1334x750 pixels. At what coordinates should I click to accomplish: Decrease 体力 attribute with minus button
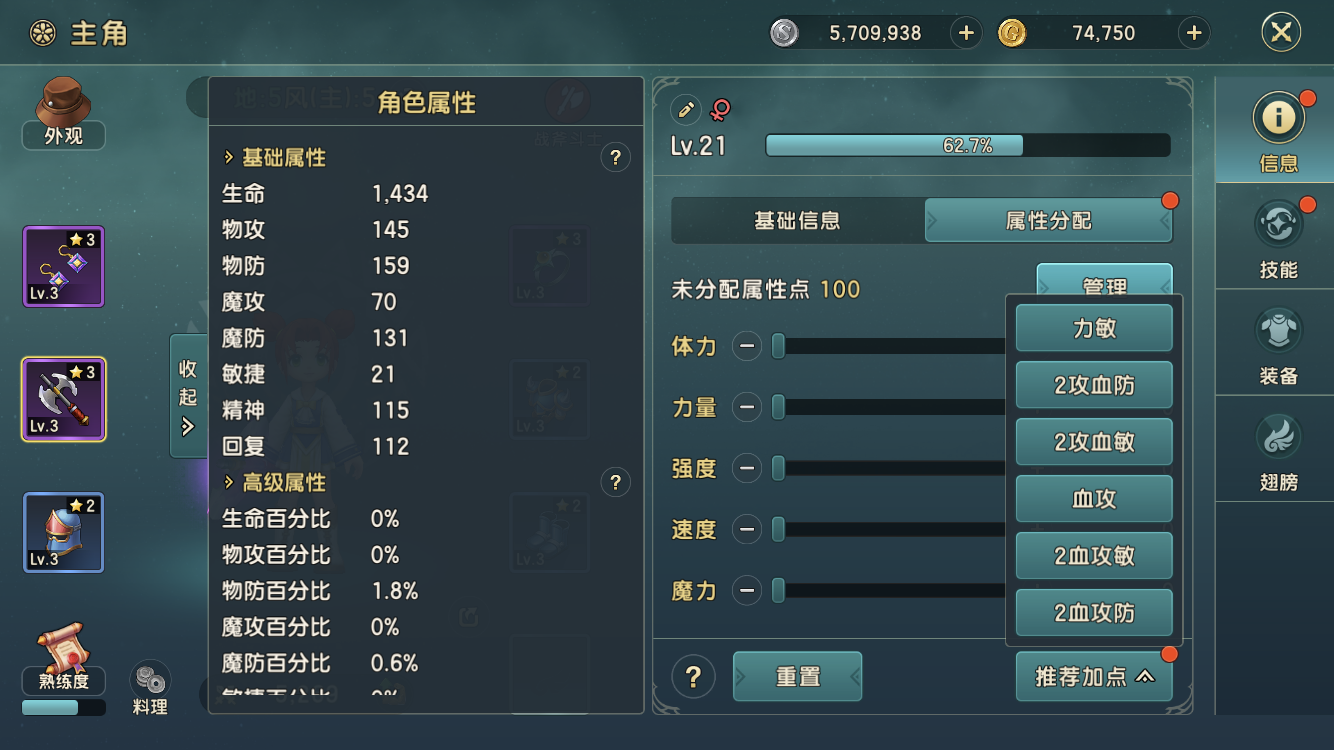pos(747,347)
